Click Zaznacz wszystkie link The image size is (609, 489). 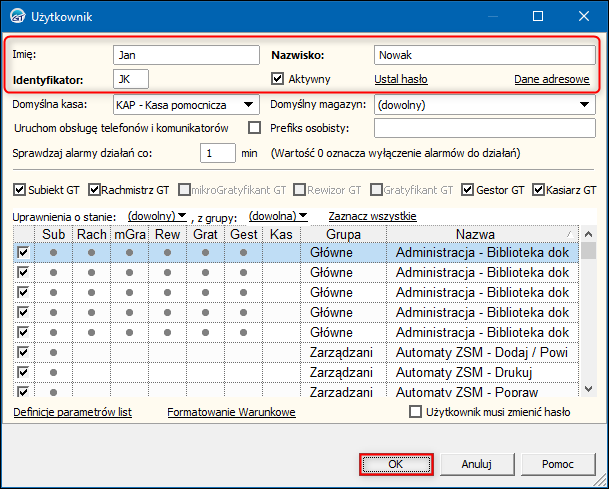pos(372,216)
